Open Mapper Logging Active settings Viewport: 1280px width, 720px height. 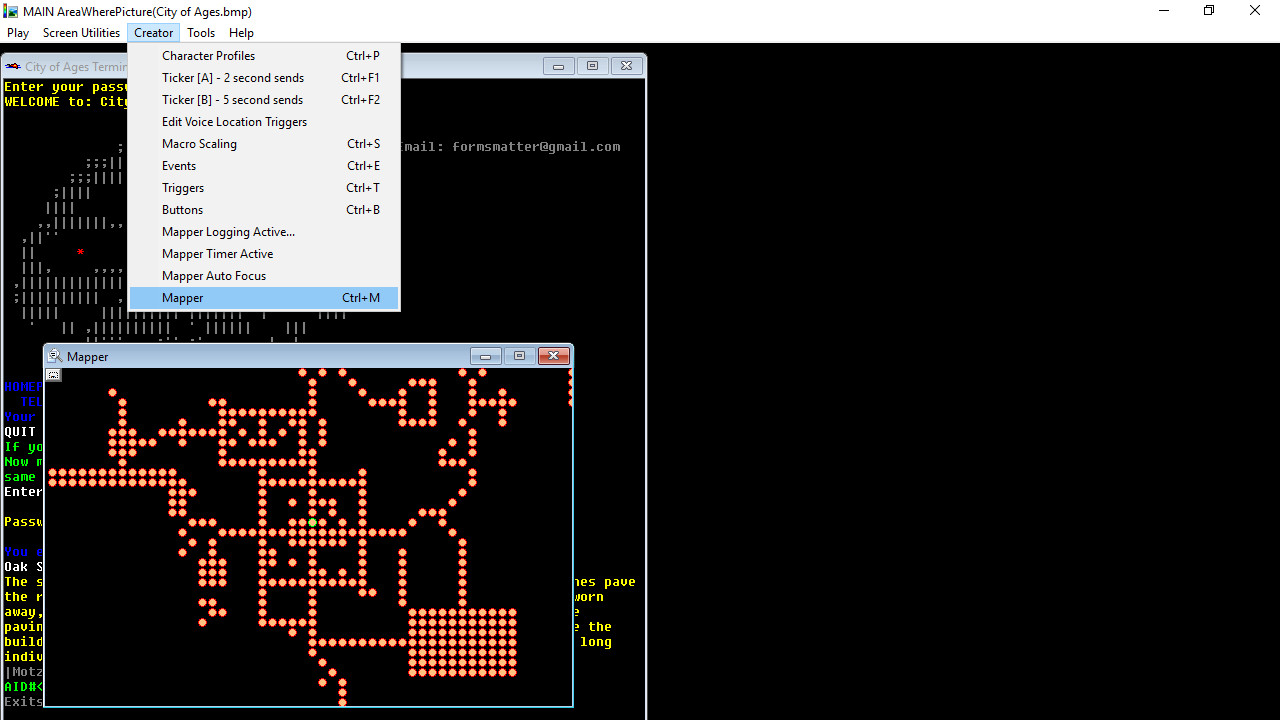pyautogui.click(x=228, y=231)
